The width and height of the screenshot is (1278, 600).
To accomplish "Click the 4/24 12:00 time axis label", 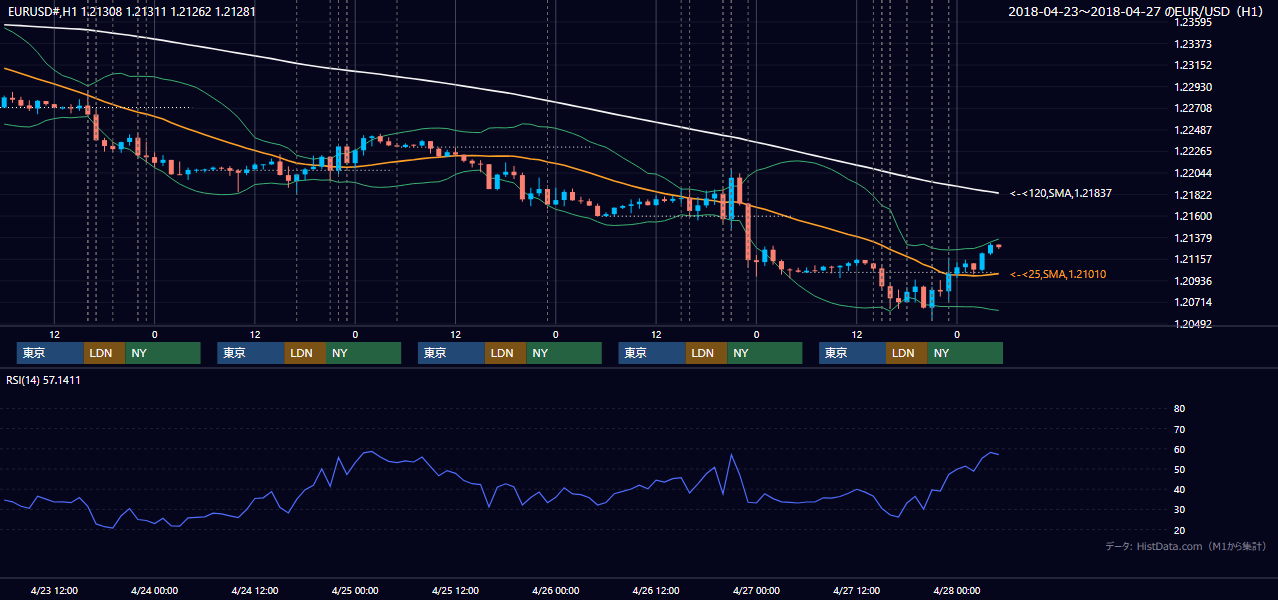I will tap(255, 590).
